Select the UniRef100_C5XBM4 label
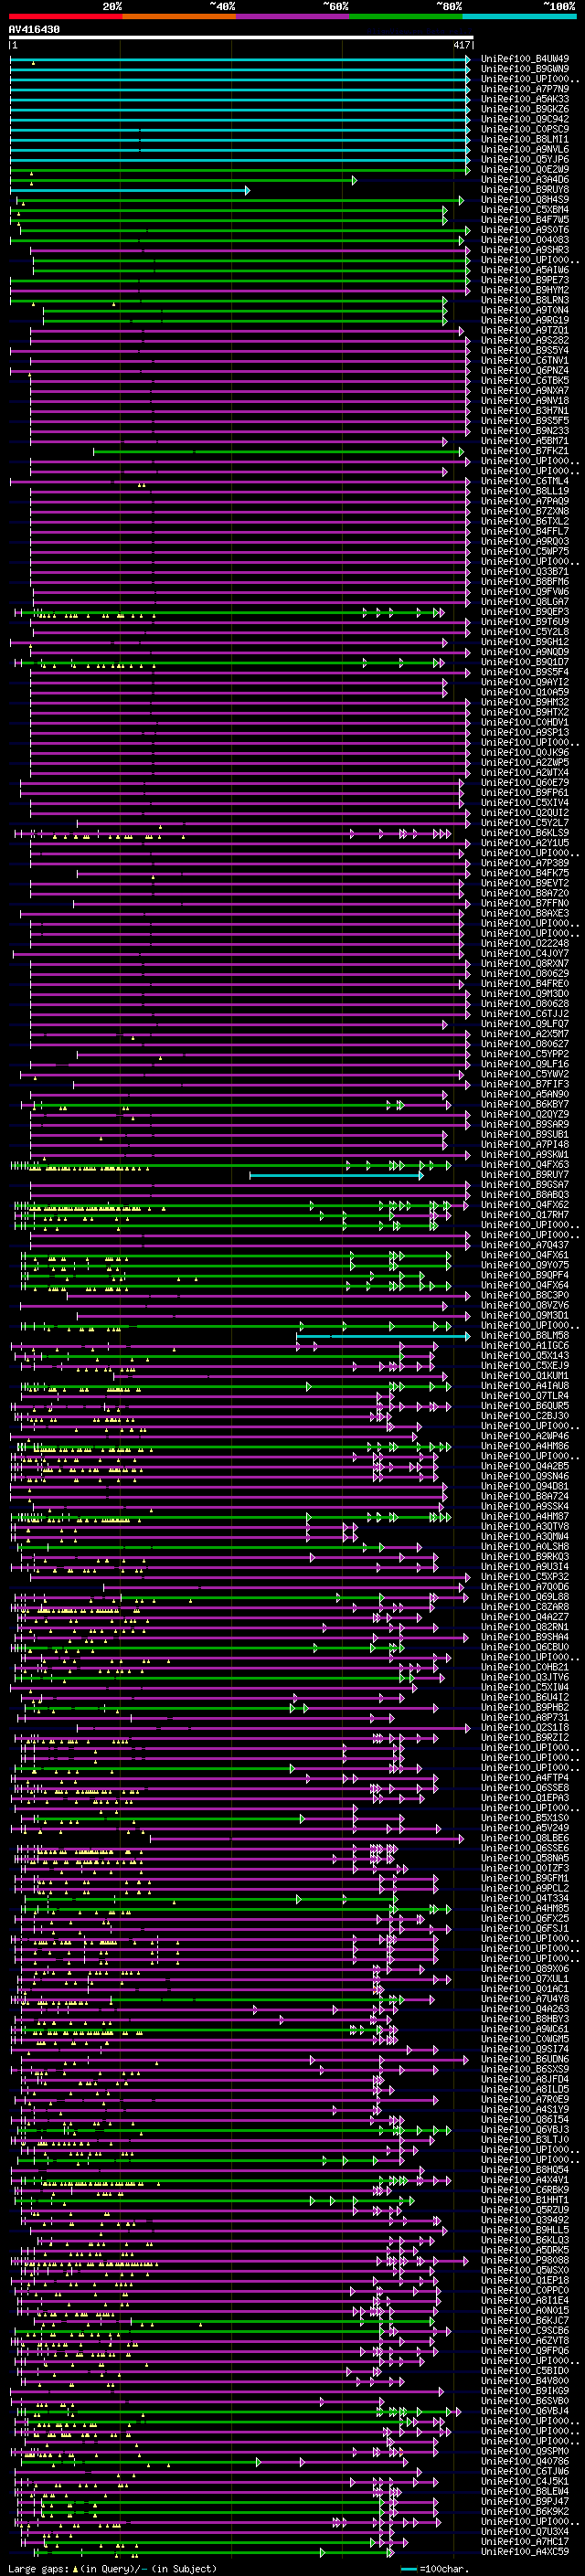Screen dimensions: 585x2576 click(x=525, y=210)
